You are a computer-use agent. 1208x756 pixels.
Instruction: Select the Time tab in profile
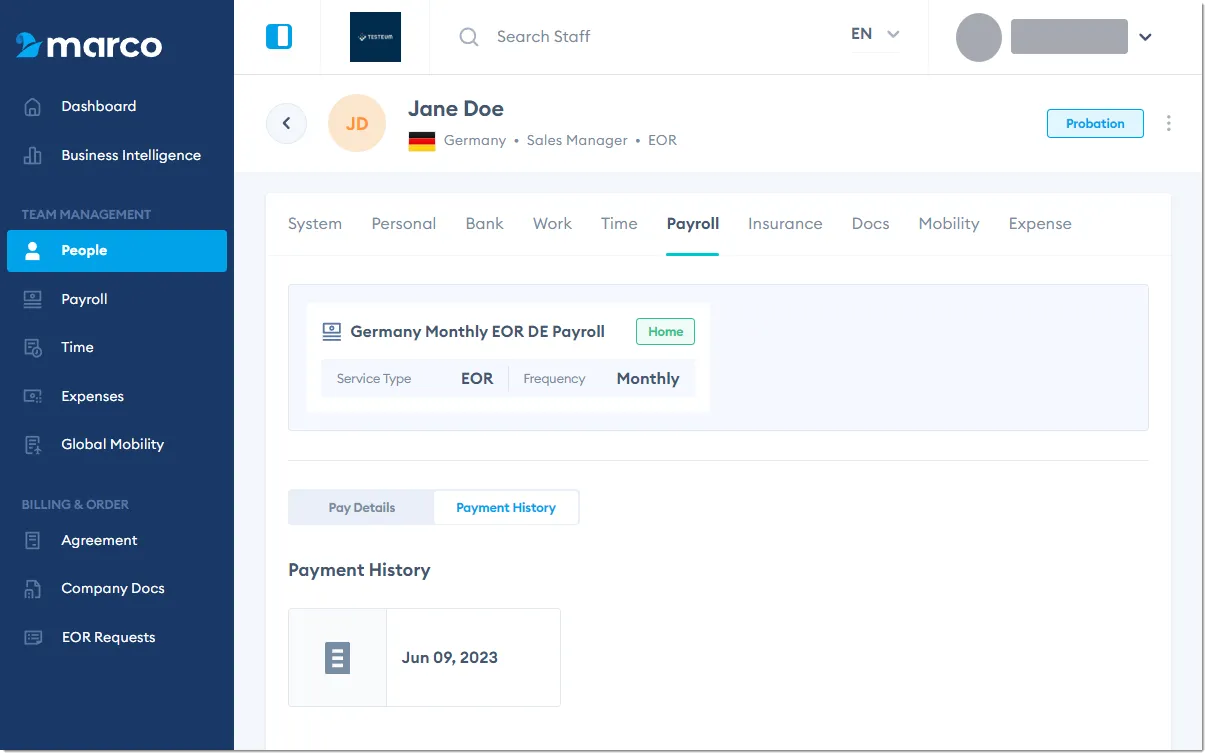pos(619,224)
